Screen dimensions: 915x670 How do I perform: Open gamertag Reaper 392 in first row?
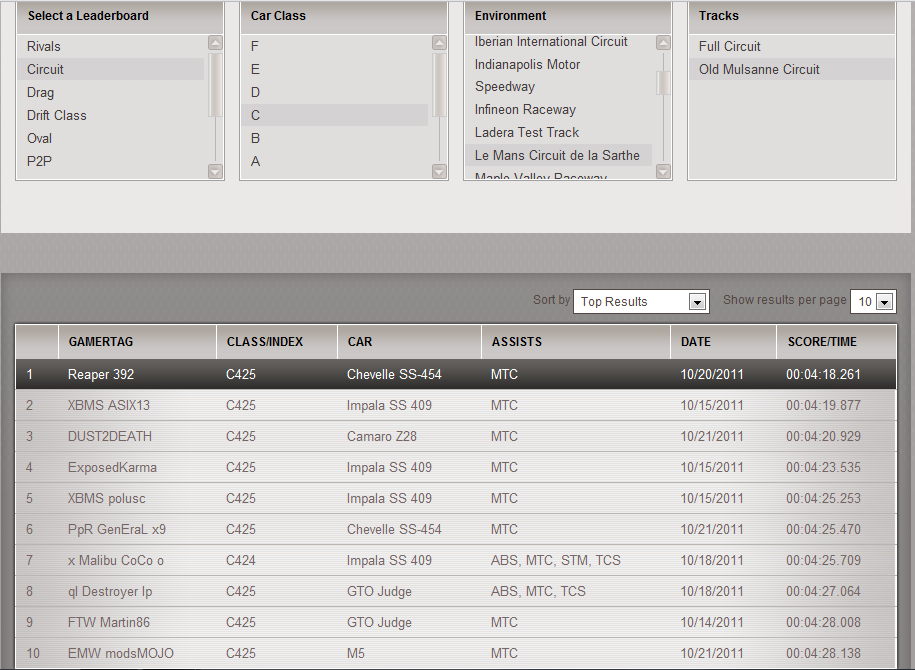tap(101, 375)
